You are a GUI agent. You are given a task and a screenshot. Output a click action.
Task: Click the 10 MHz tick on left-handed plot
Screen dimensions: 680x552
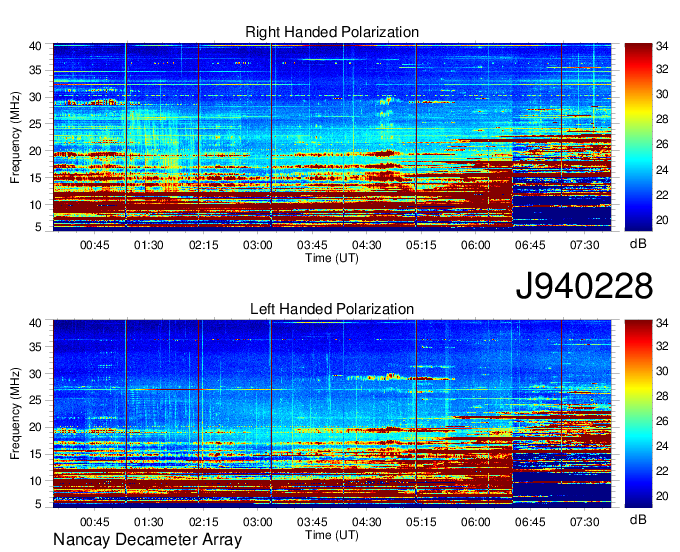click(35, 481)
